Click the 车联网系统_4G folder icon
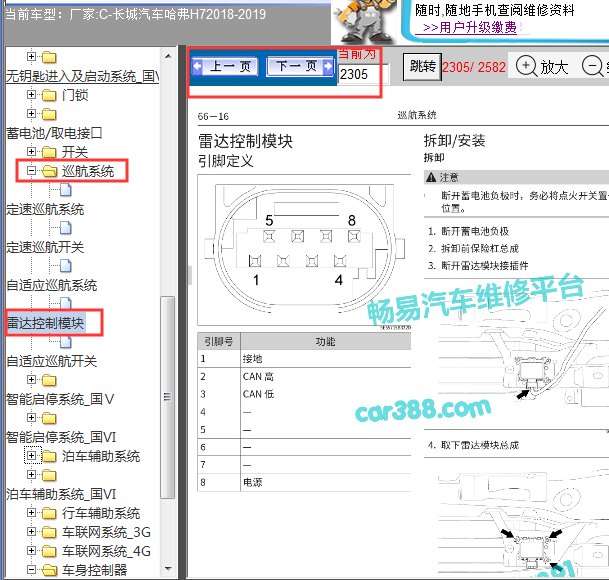The height and width of the screenshot is (580, 609). [x=49, y=552]
